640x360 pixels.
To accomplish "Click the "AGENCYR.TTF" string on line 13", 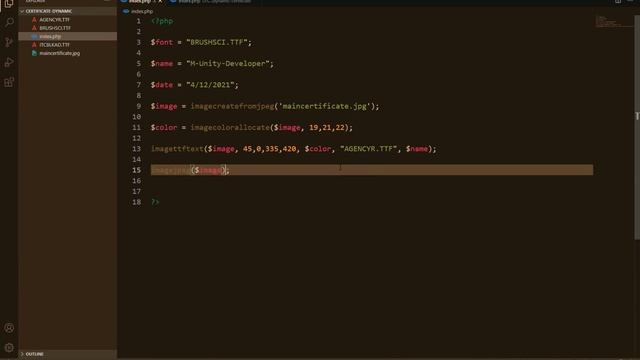I will [x=369, y=149].
